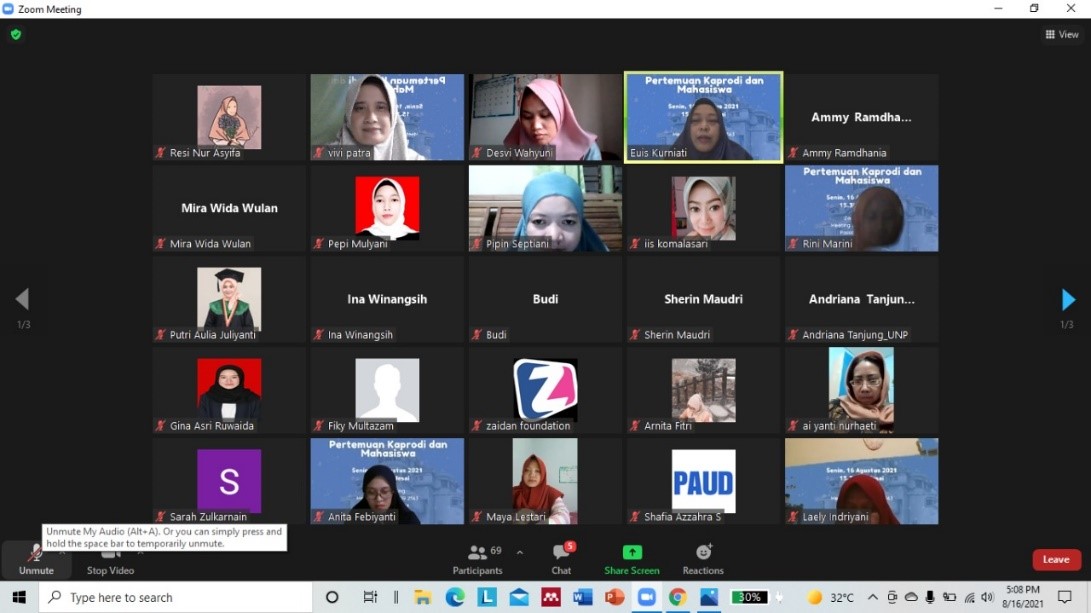Select Fiky Multazam's placeholder avatar tile
This screenshot has height=613, width=1091.
click(x=387, y=390)
